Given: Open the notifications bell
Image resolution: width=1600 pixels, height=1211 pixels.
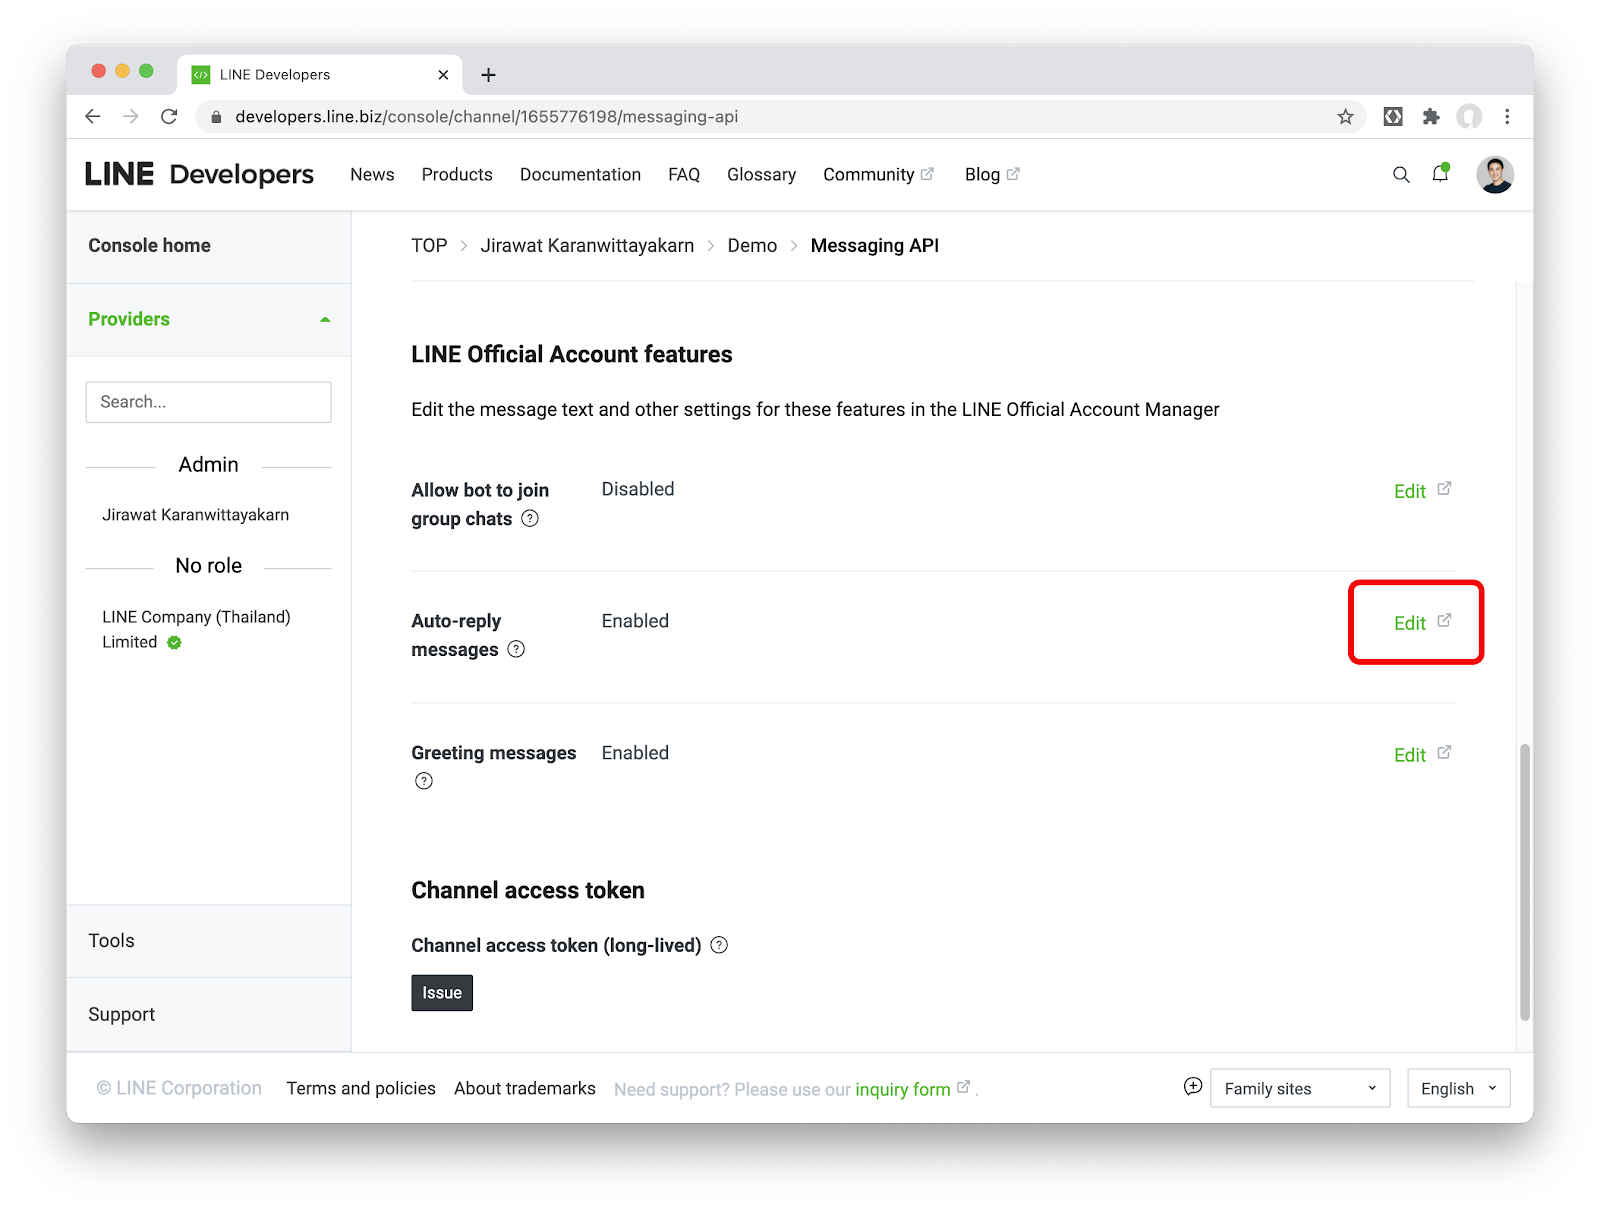Looking at the screenshot, I should [1440, 174].
